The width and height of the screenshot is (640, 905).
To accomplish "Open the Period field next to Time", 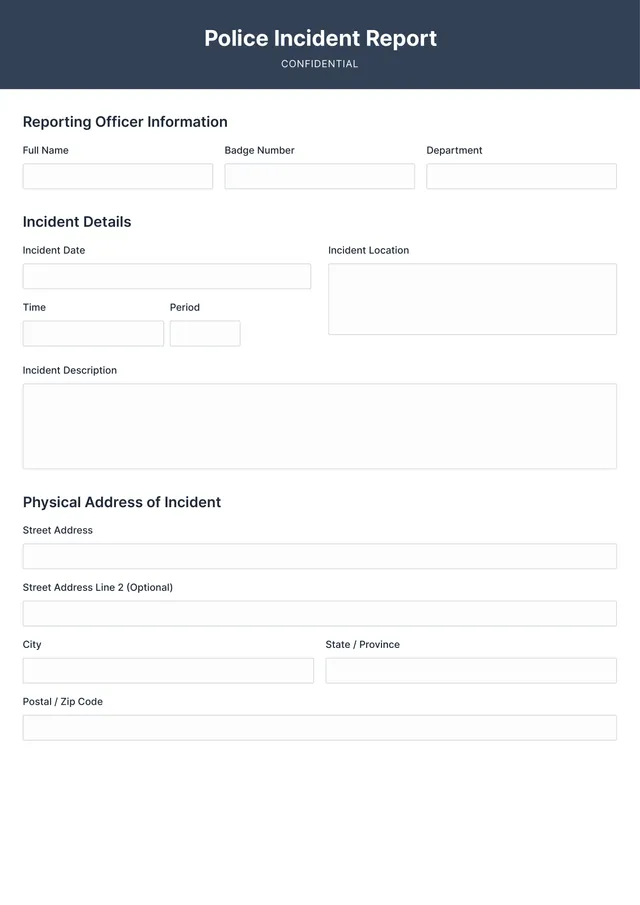I will [x=205, y=333].
